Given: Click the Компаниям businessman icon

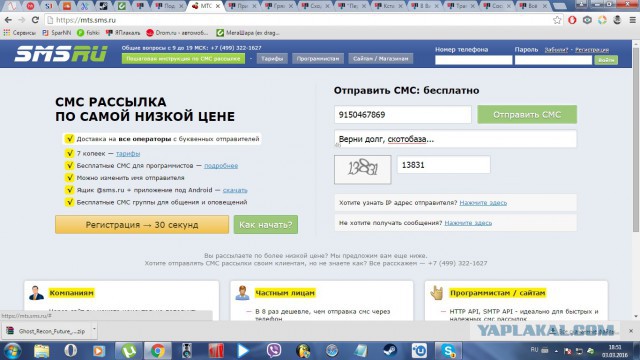Looking at the screenshot, I should tap(36, 293).
